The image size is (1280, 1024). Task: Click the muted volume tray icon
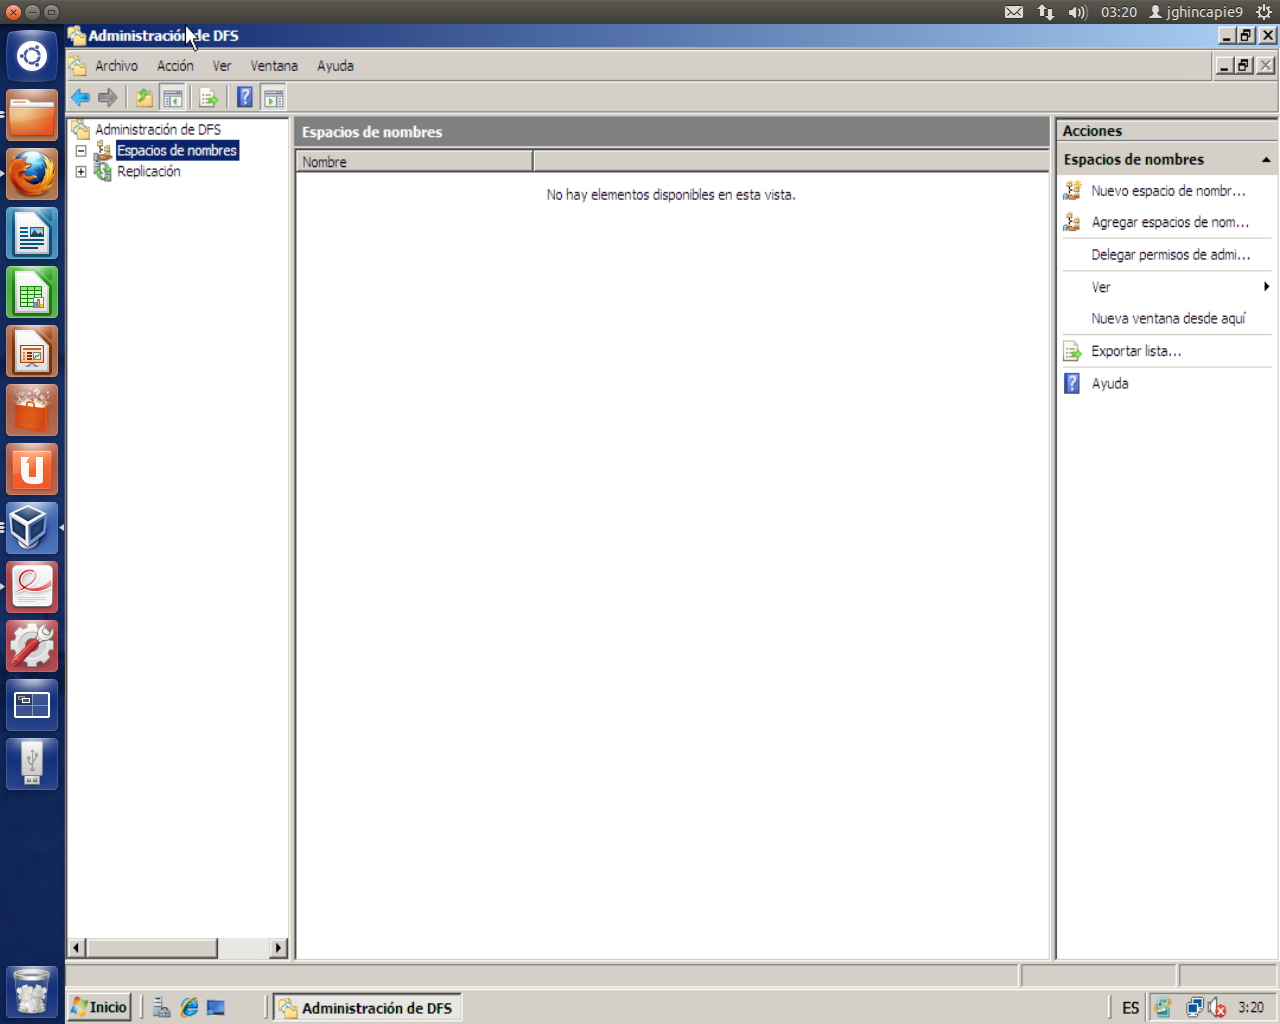click(x=1217, y=1008)
